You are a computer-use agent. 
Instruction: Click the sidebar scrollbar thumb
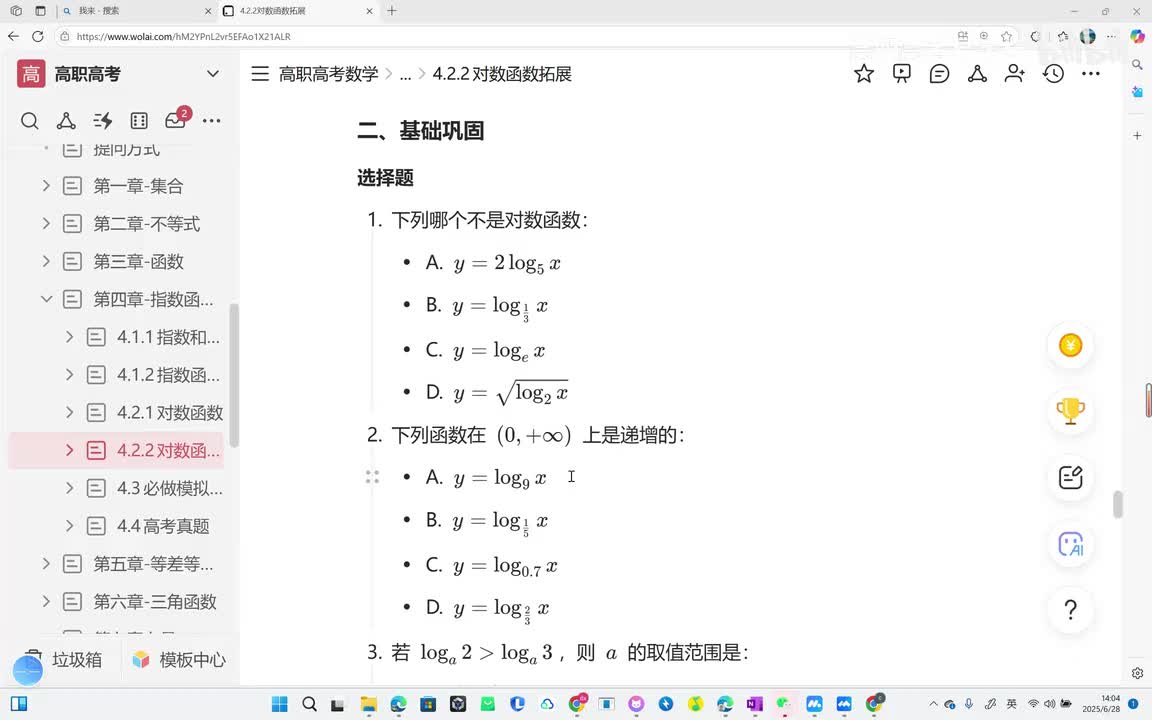pyautogui.click(x=234, y=375)
